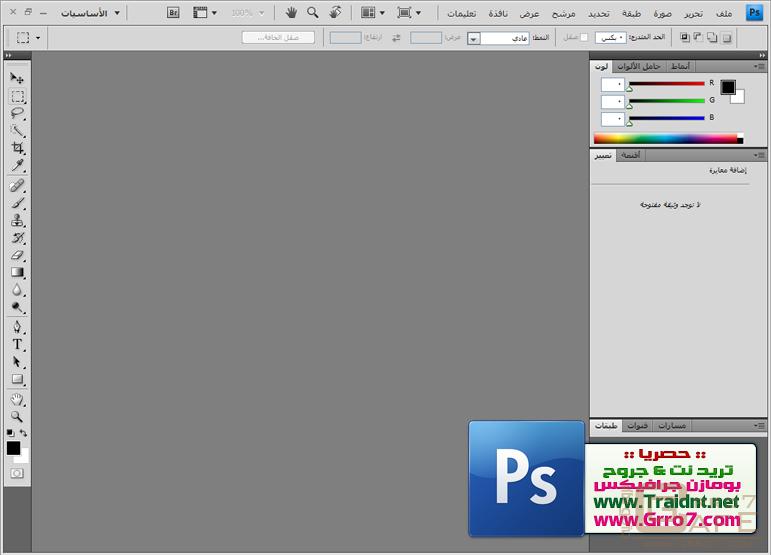Image resolution: width=771 pixels, height=555 pixels.
Task: Select the Pen tool
Action: (x=17, y=327)
